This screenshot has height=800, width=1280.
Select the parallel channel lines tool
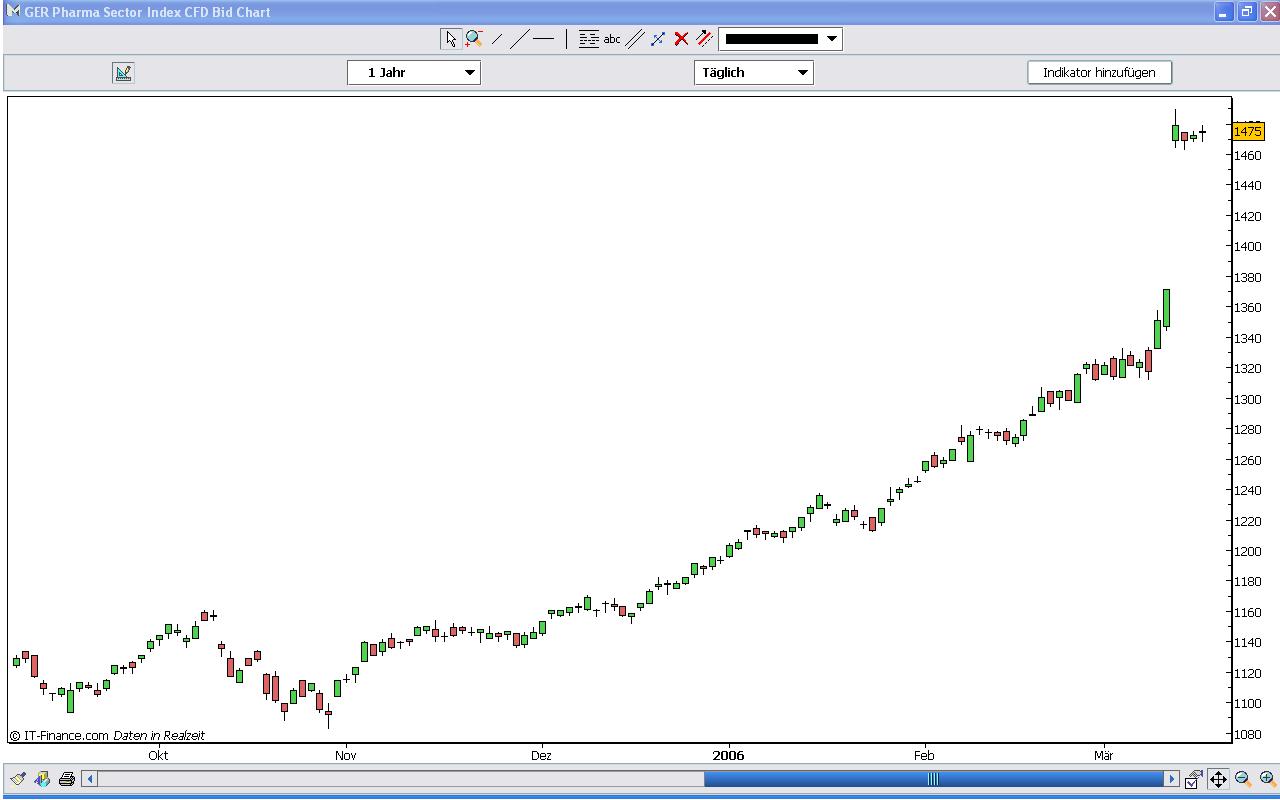[635, 39]
